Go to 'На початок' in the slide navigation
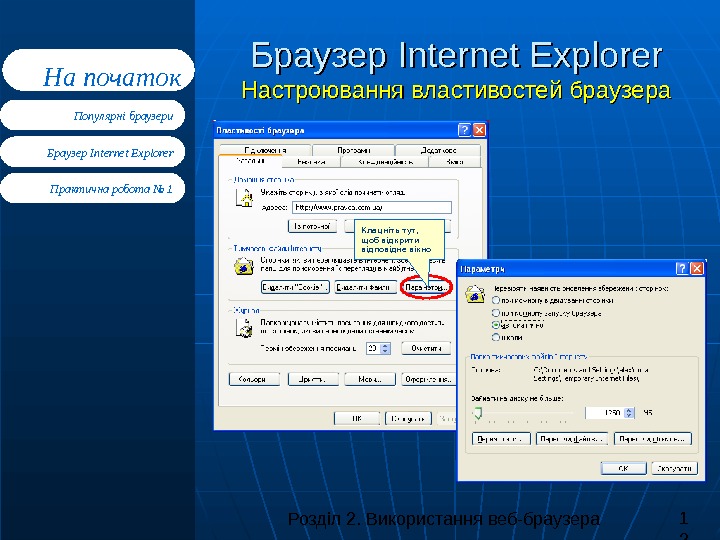The height and width of the screenshot is (540, 720). (98, 70)
